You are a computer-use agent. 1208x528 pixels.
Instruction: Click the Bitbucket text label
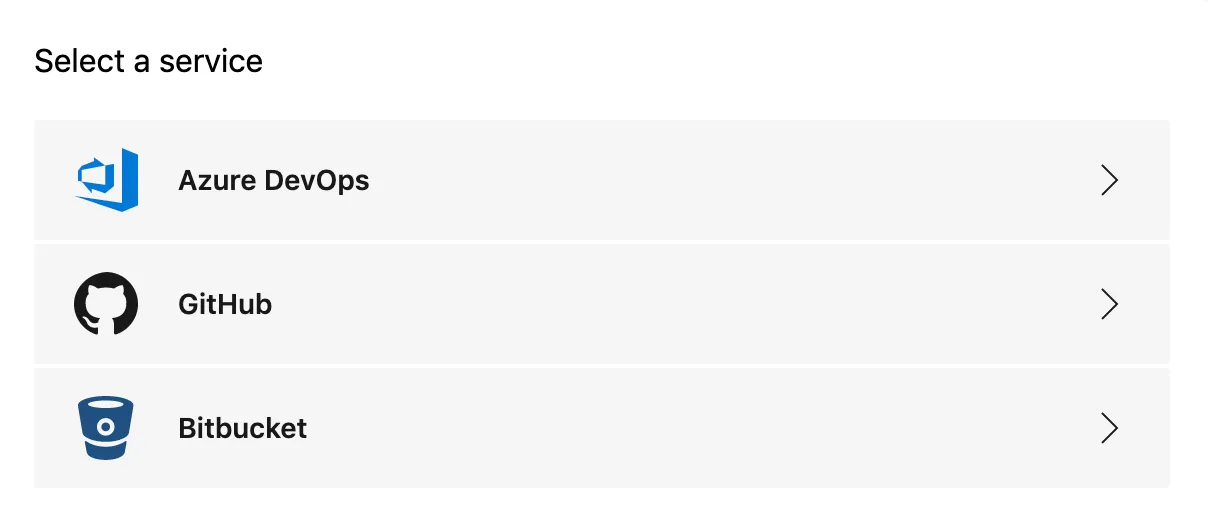click(x=242, y=428)
